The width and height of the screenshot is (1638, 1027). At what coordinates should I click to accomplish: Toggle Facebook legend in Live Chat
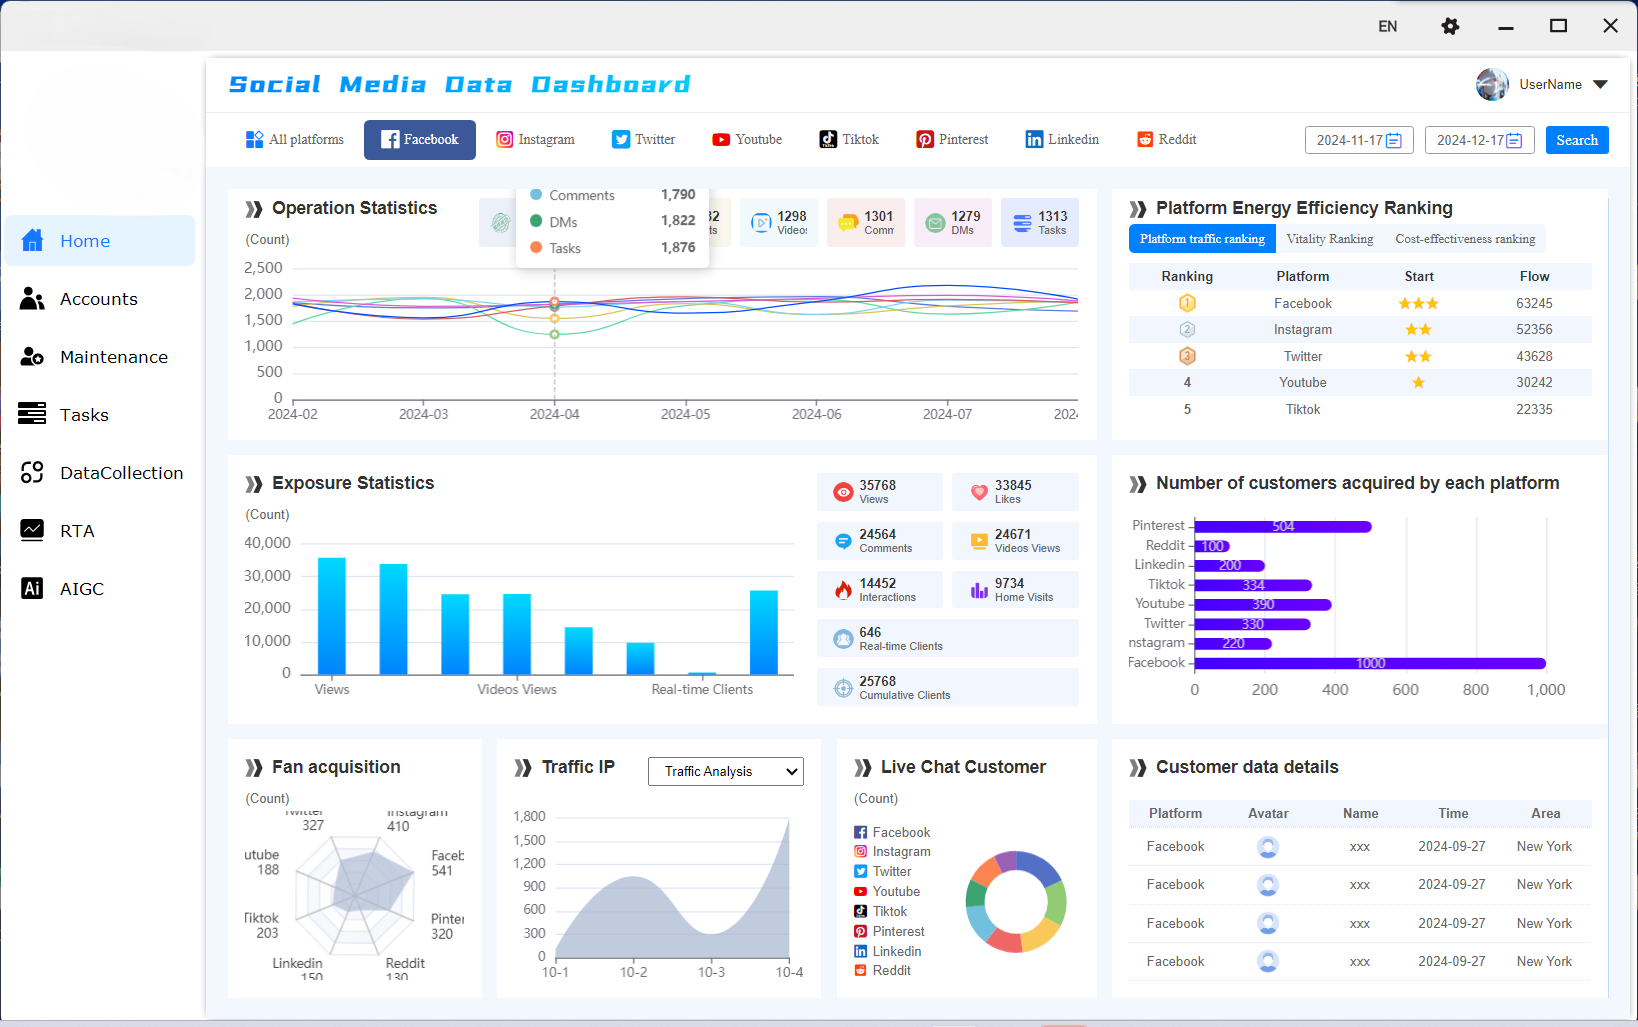pos(892,832)
